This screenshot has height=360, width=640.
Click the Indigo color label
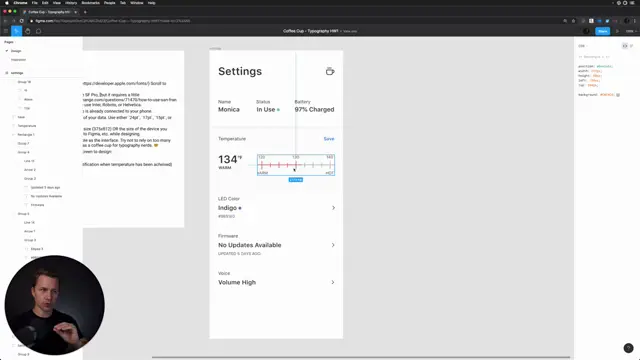tap(227, 208)
